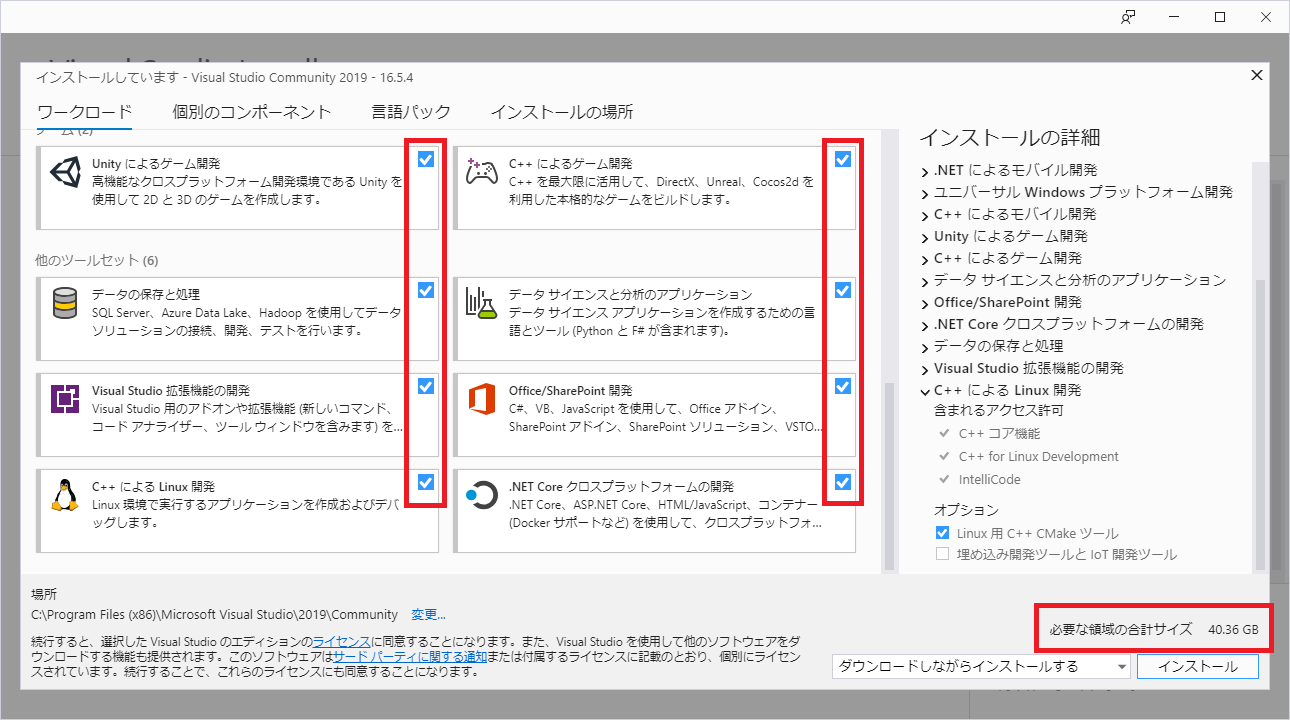The height and width of the screenshot is (720, 1290).
Task: Click the feedback icon in title bar
Action: 1128,17
